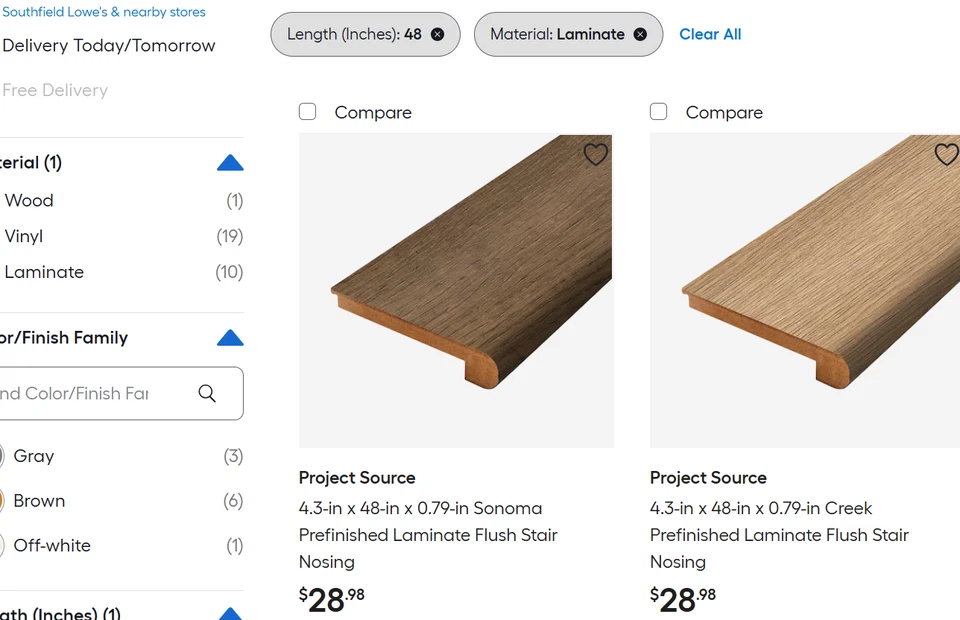The width and height of the screenshot is (960, 620).
Task: Open the Creek Prefinished Laminate product title
Action: (x=779, y=535)
